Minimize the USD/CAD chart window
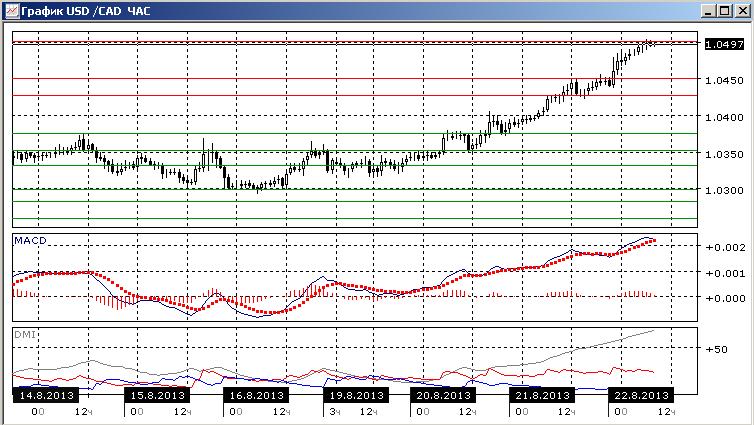Screen dimensions: 754x425 click(x=707, y=11)
